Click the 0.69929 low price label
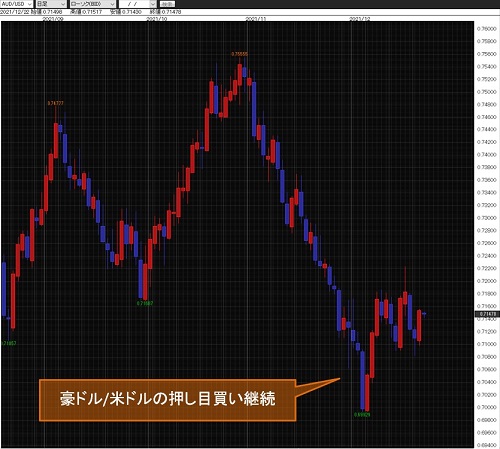 [x=362, y=415]
